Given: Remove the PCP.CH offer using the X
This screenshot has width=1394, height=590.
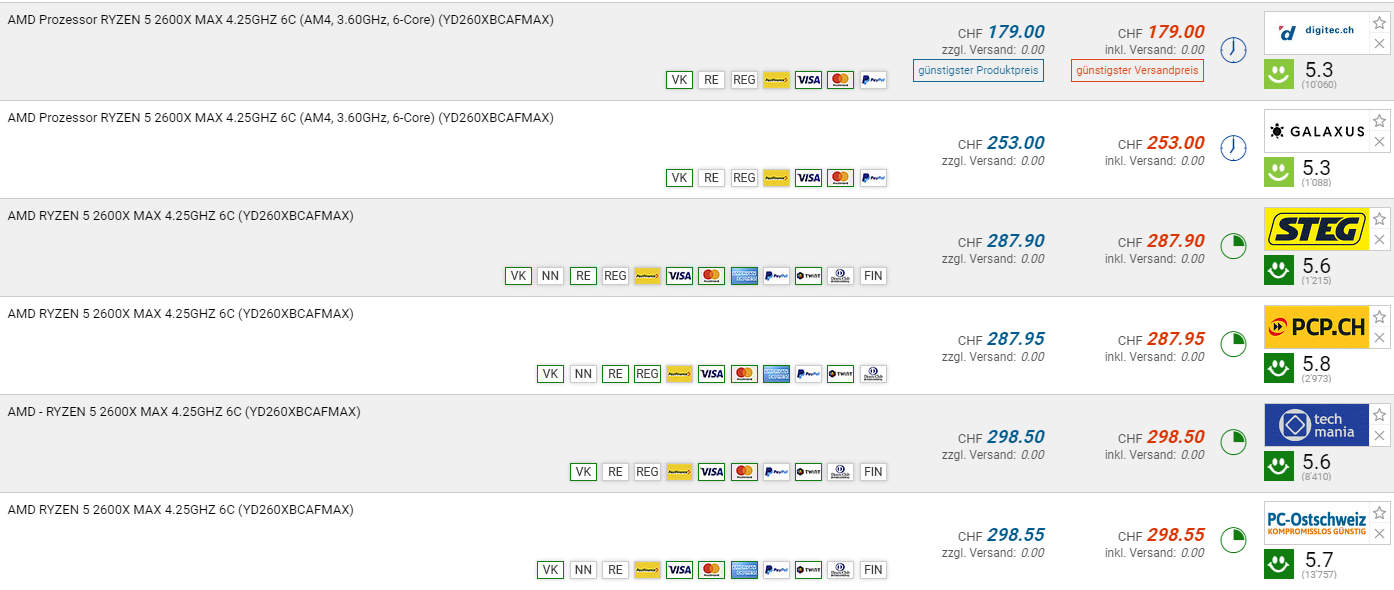Looking at the screenshot, I should 1380,338.
